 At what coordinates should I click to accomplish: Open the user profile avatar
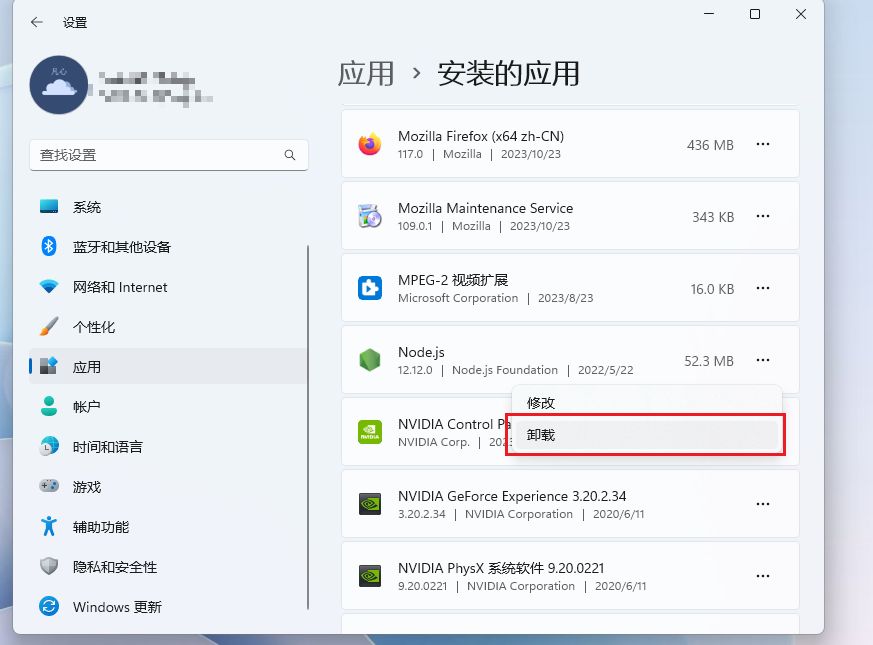tap(59, 85)
